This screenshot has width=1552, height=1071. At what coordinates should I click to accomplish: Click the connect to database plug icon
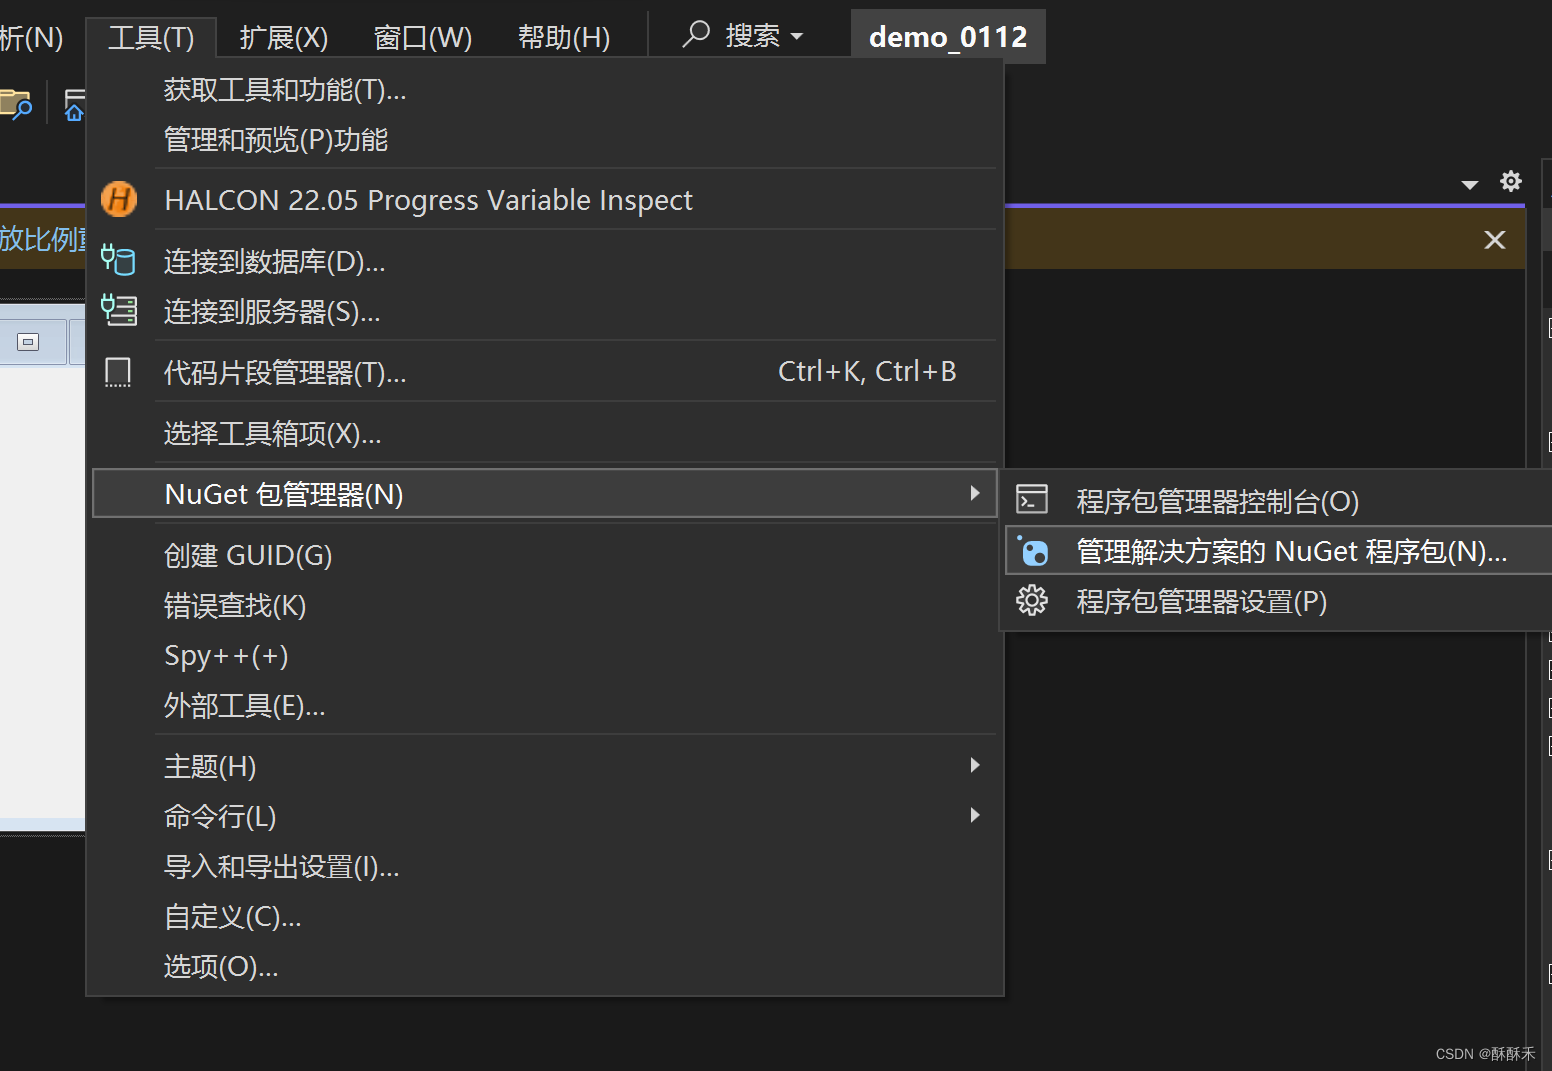(118, 260)
